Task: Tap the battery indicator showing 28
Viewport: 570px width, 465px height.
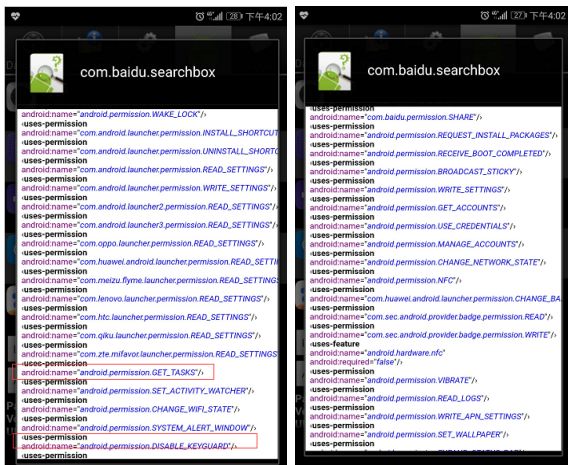Action: coord(234,16)
